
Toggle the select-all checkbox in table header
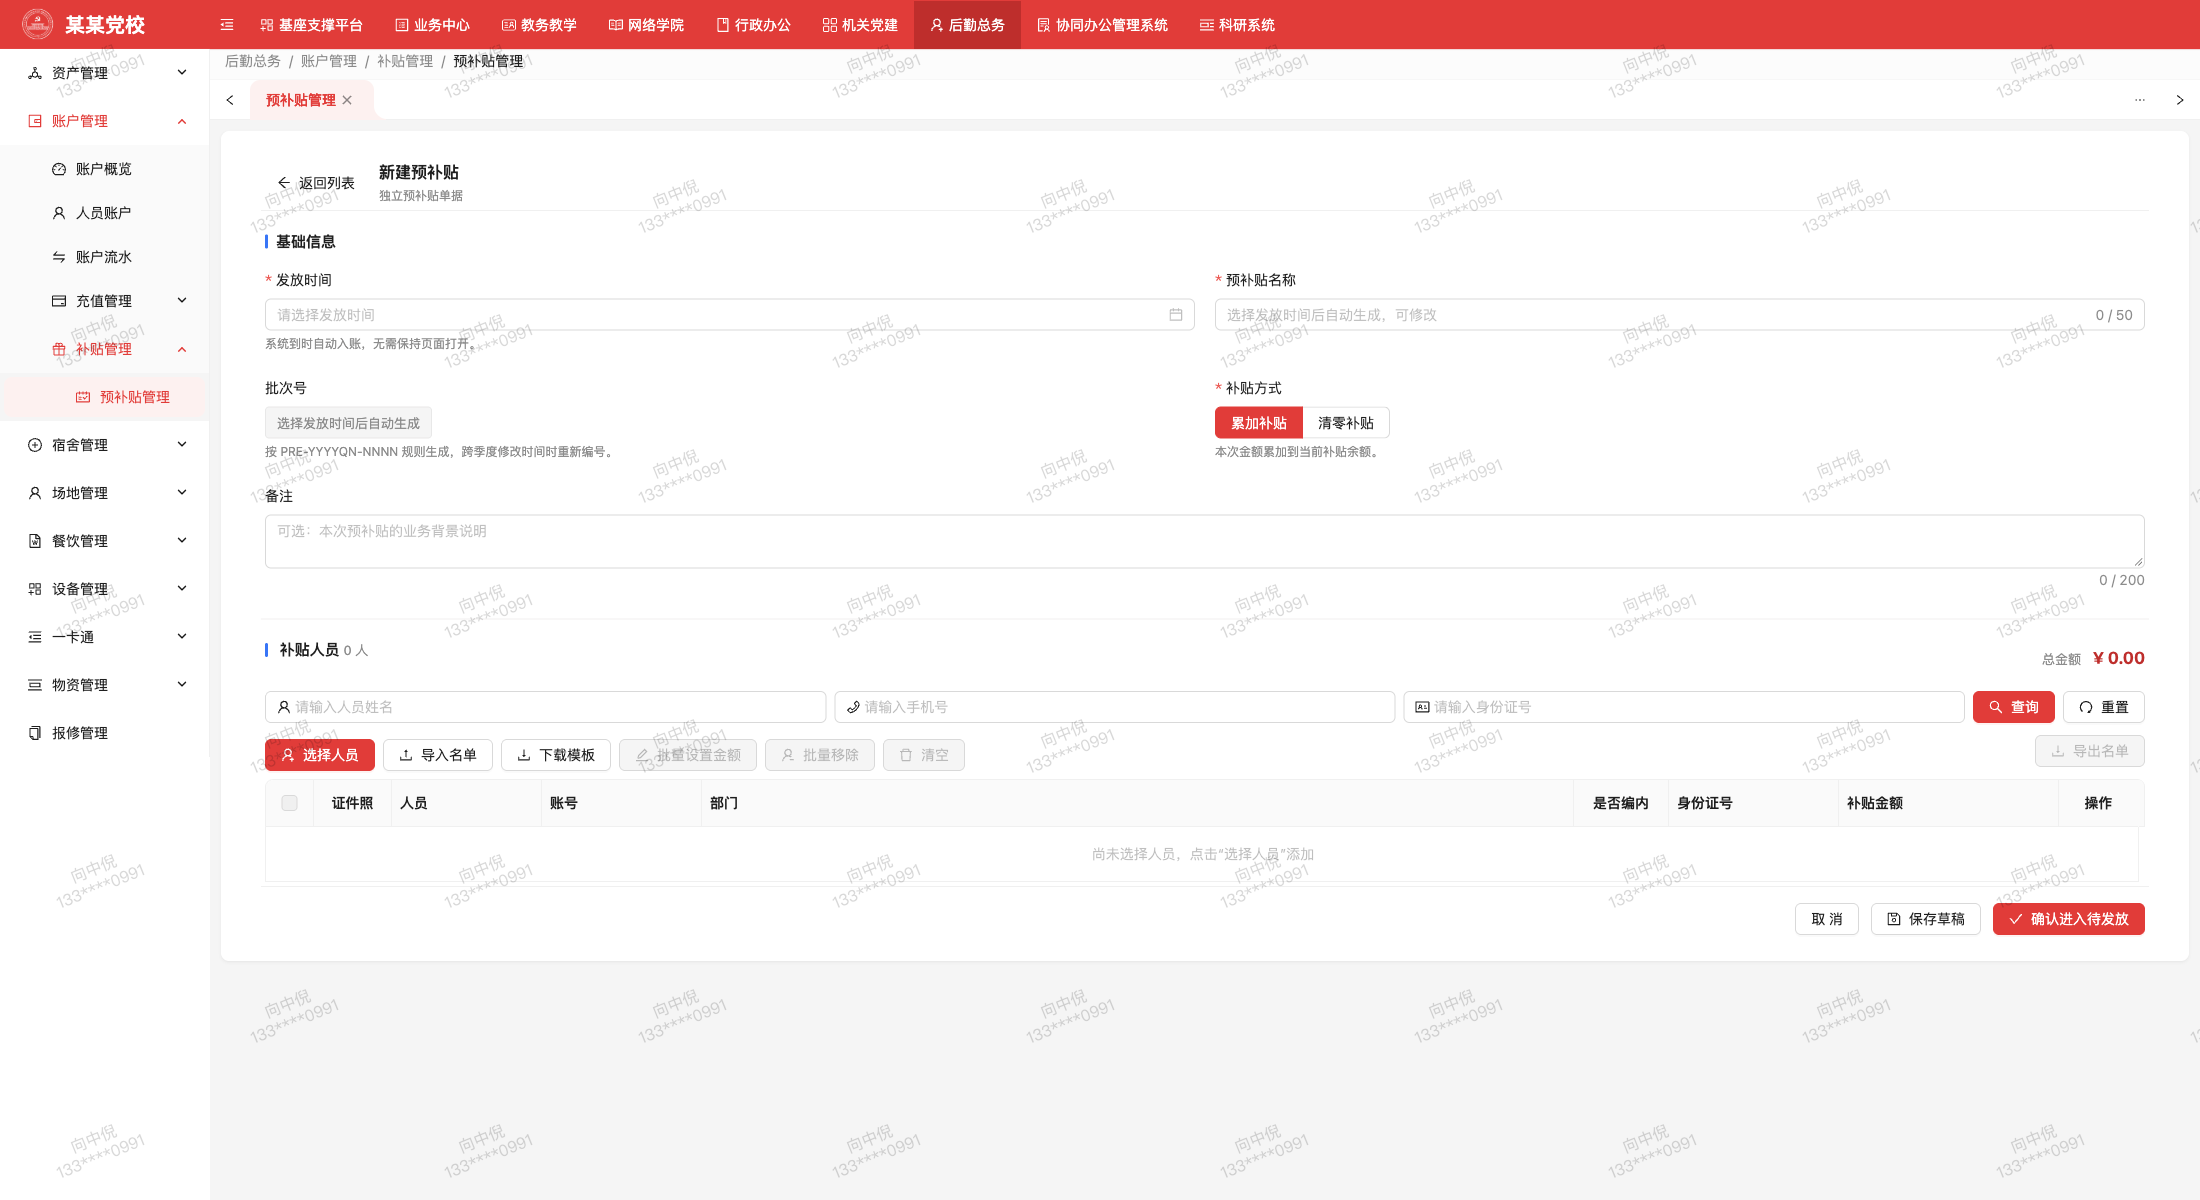(290, 803)
